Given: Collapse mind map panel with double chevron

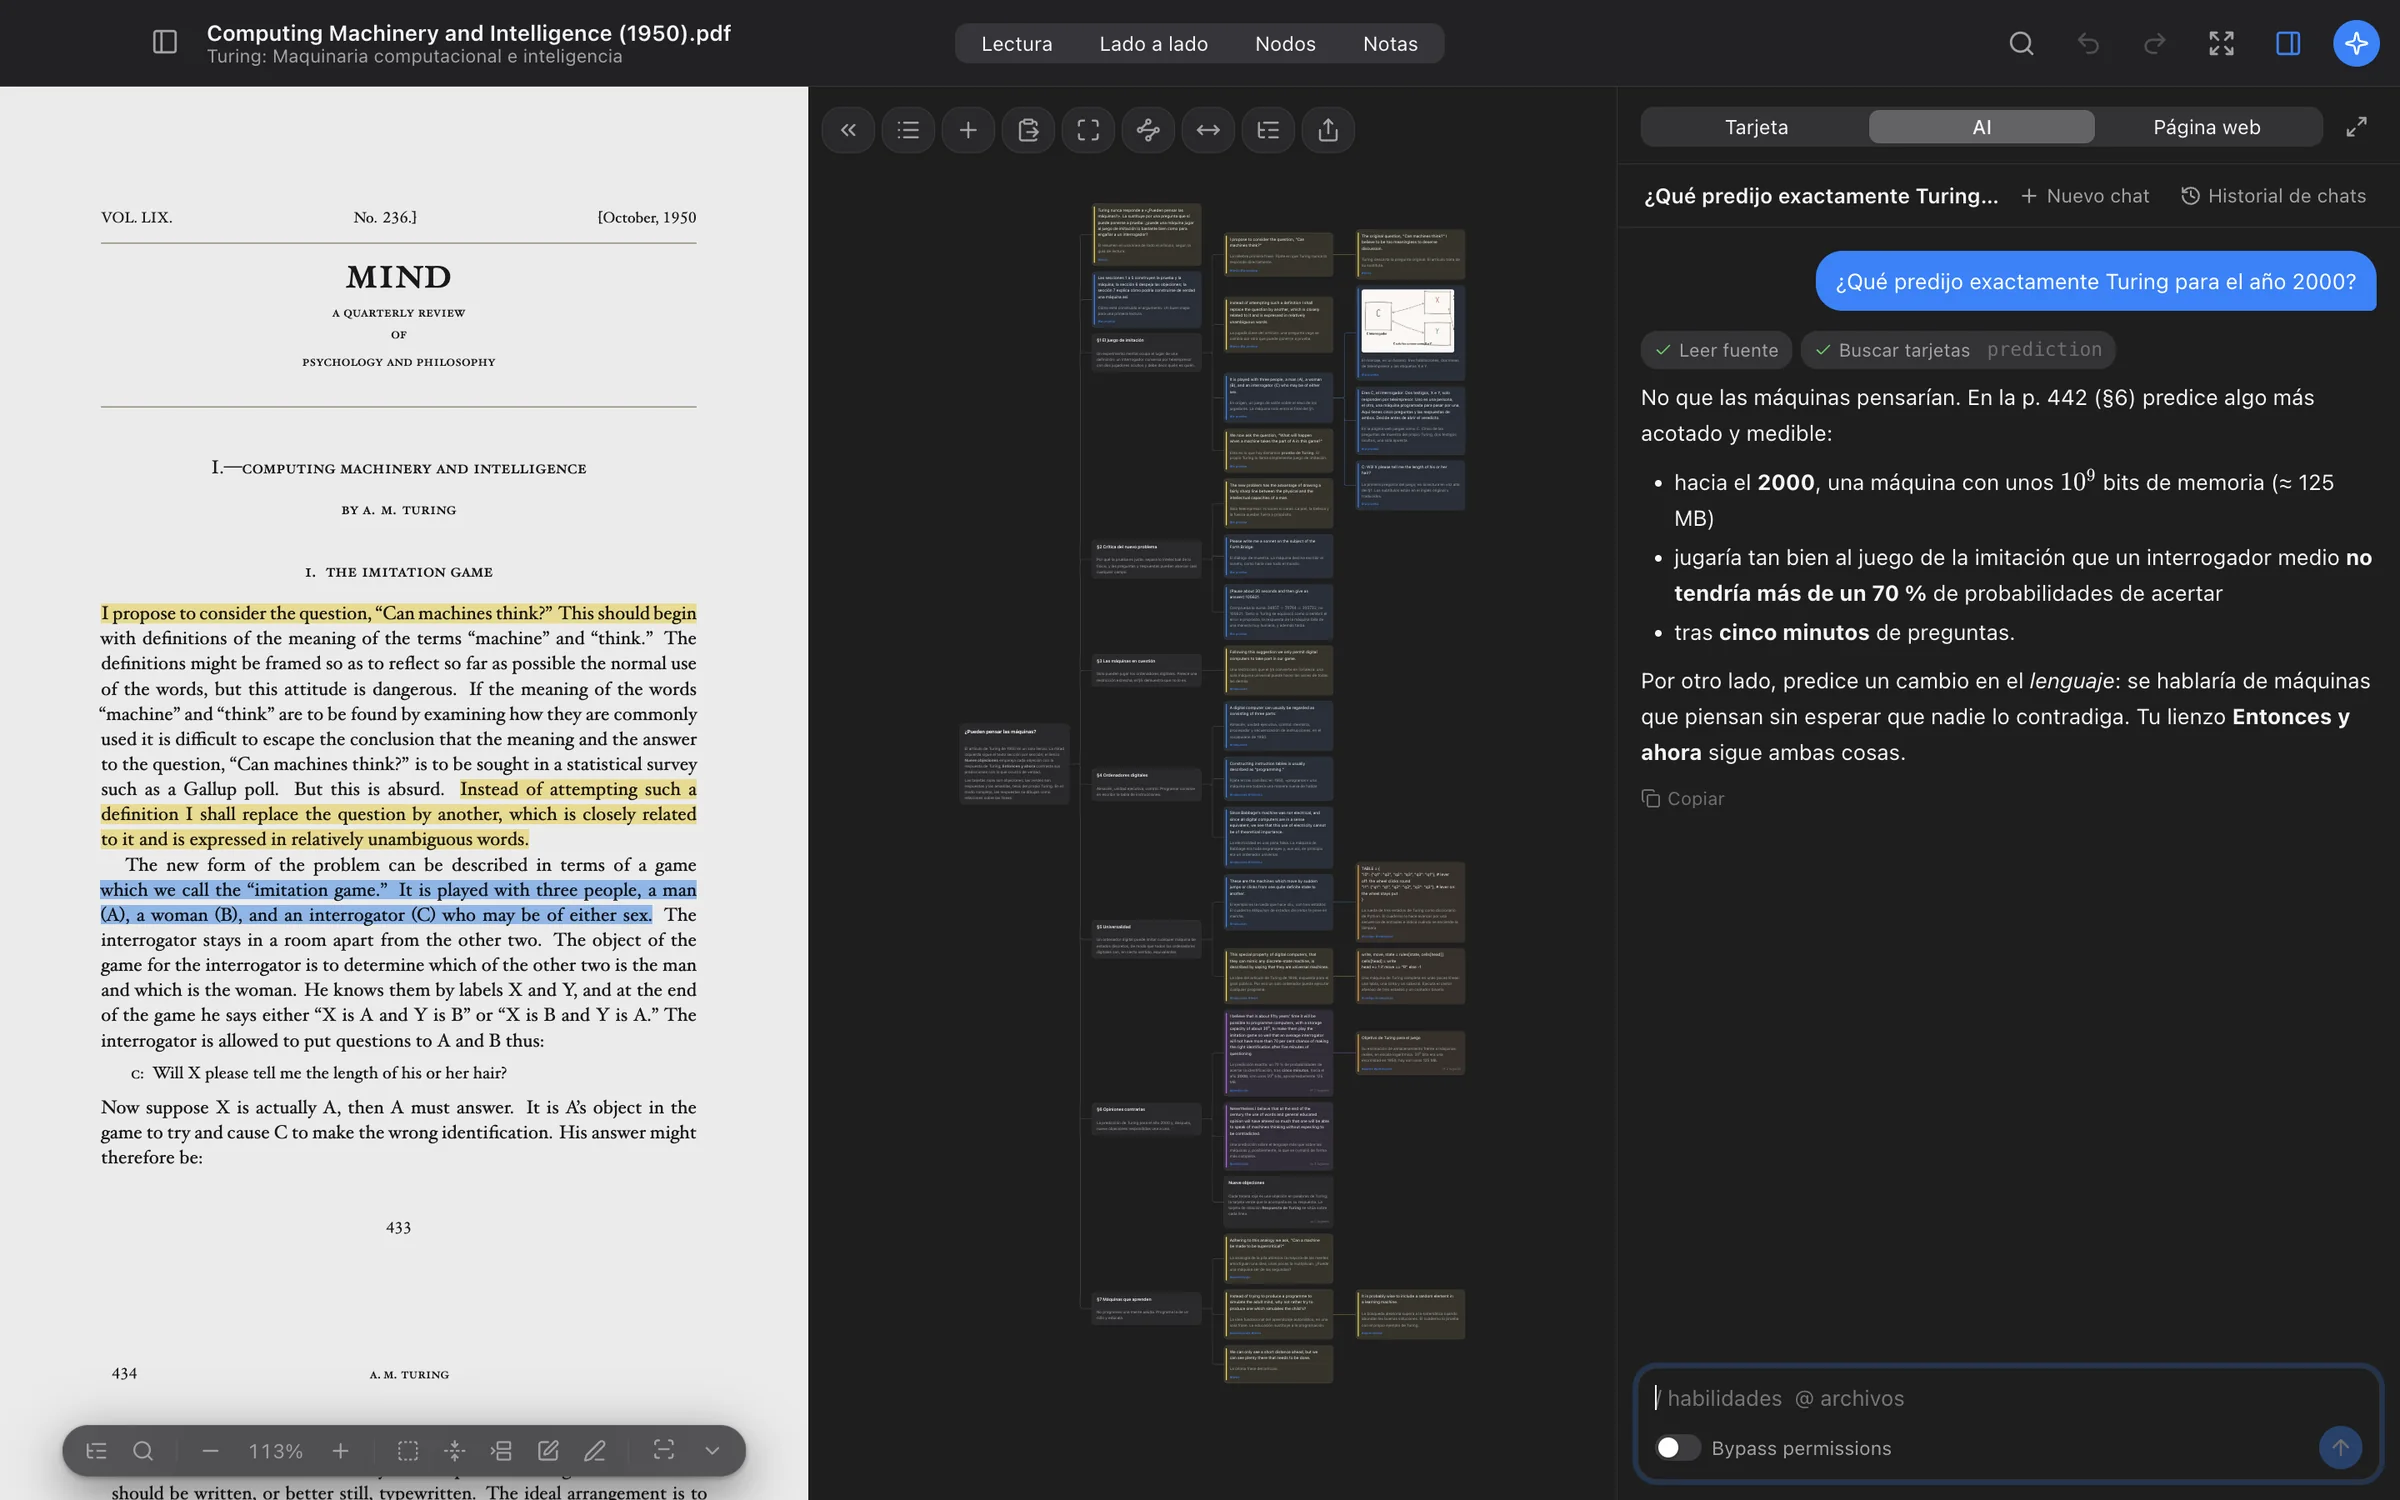Looking at the screenshot, I should 848,130.
